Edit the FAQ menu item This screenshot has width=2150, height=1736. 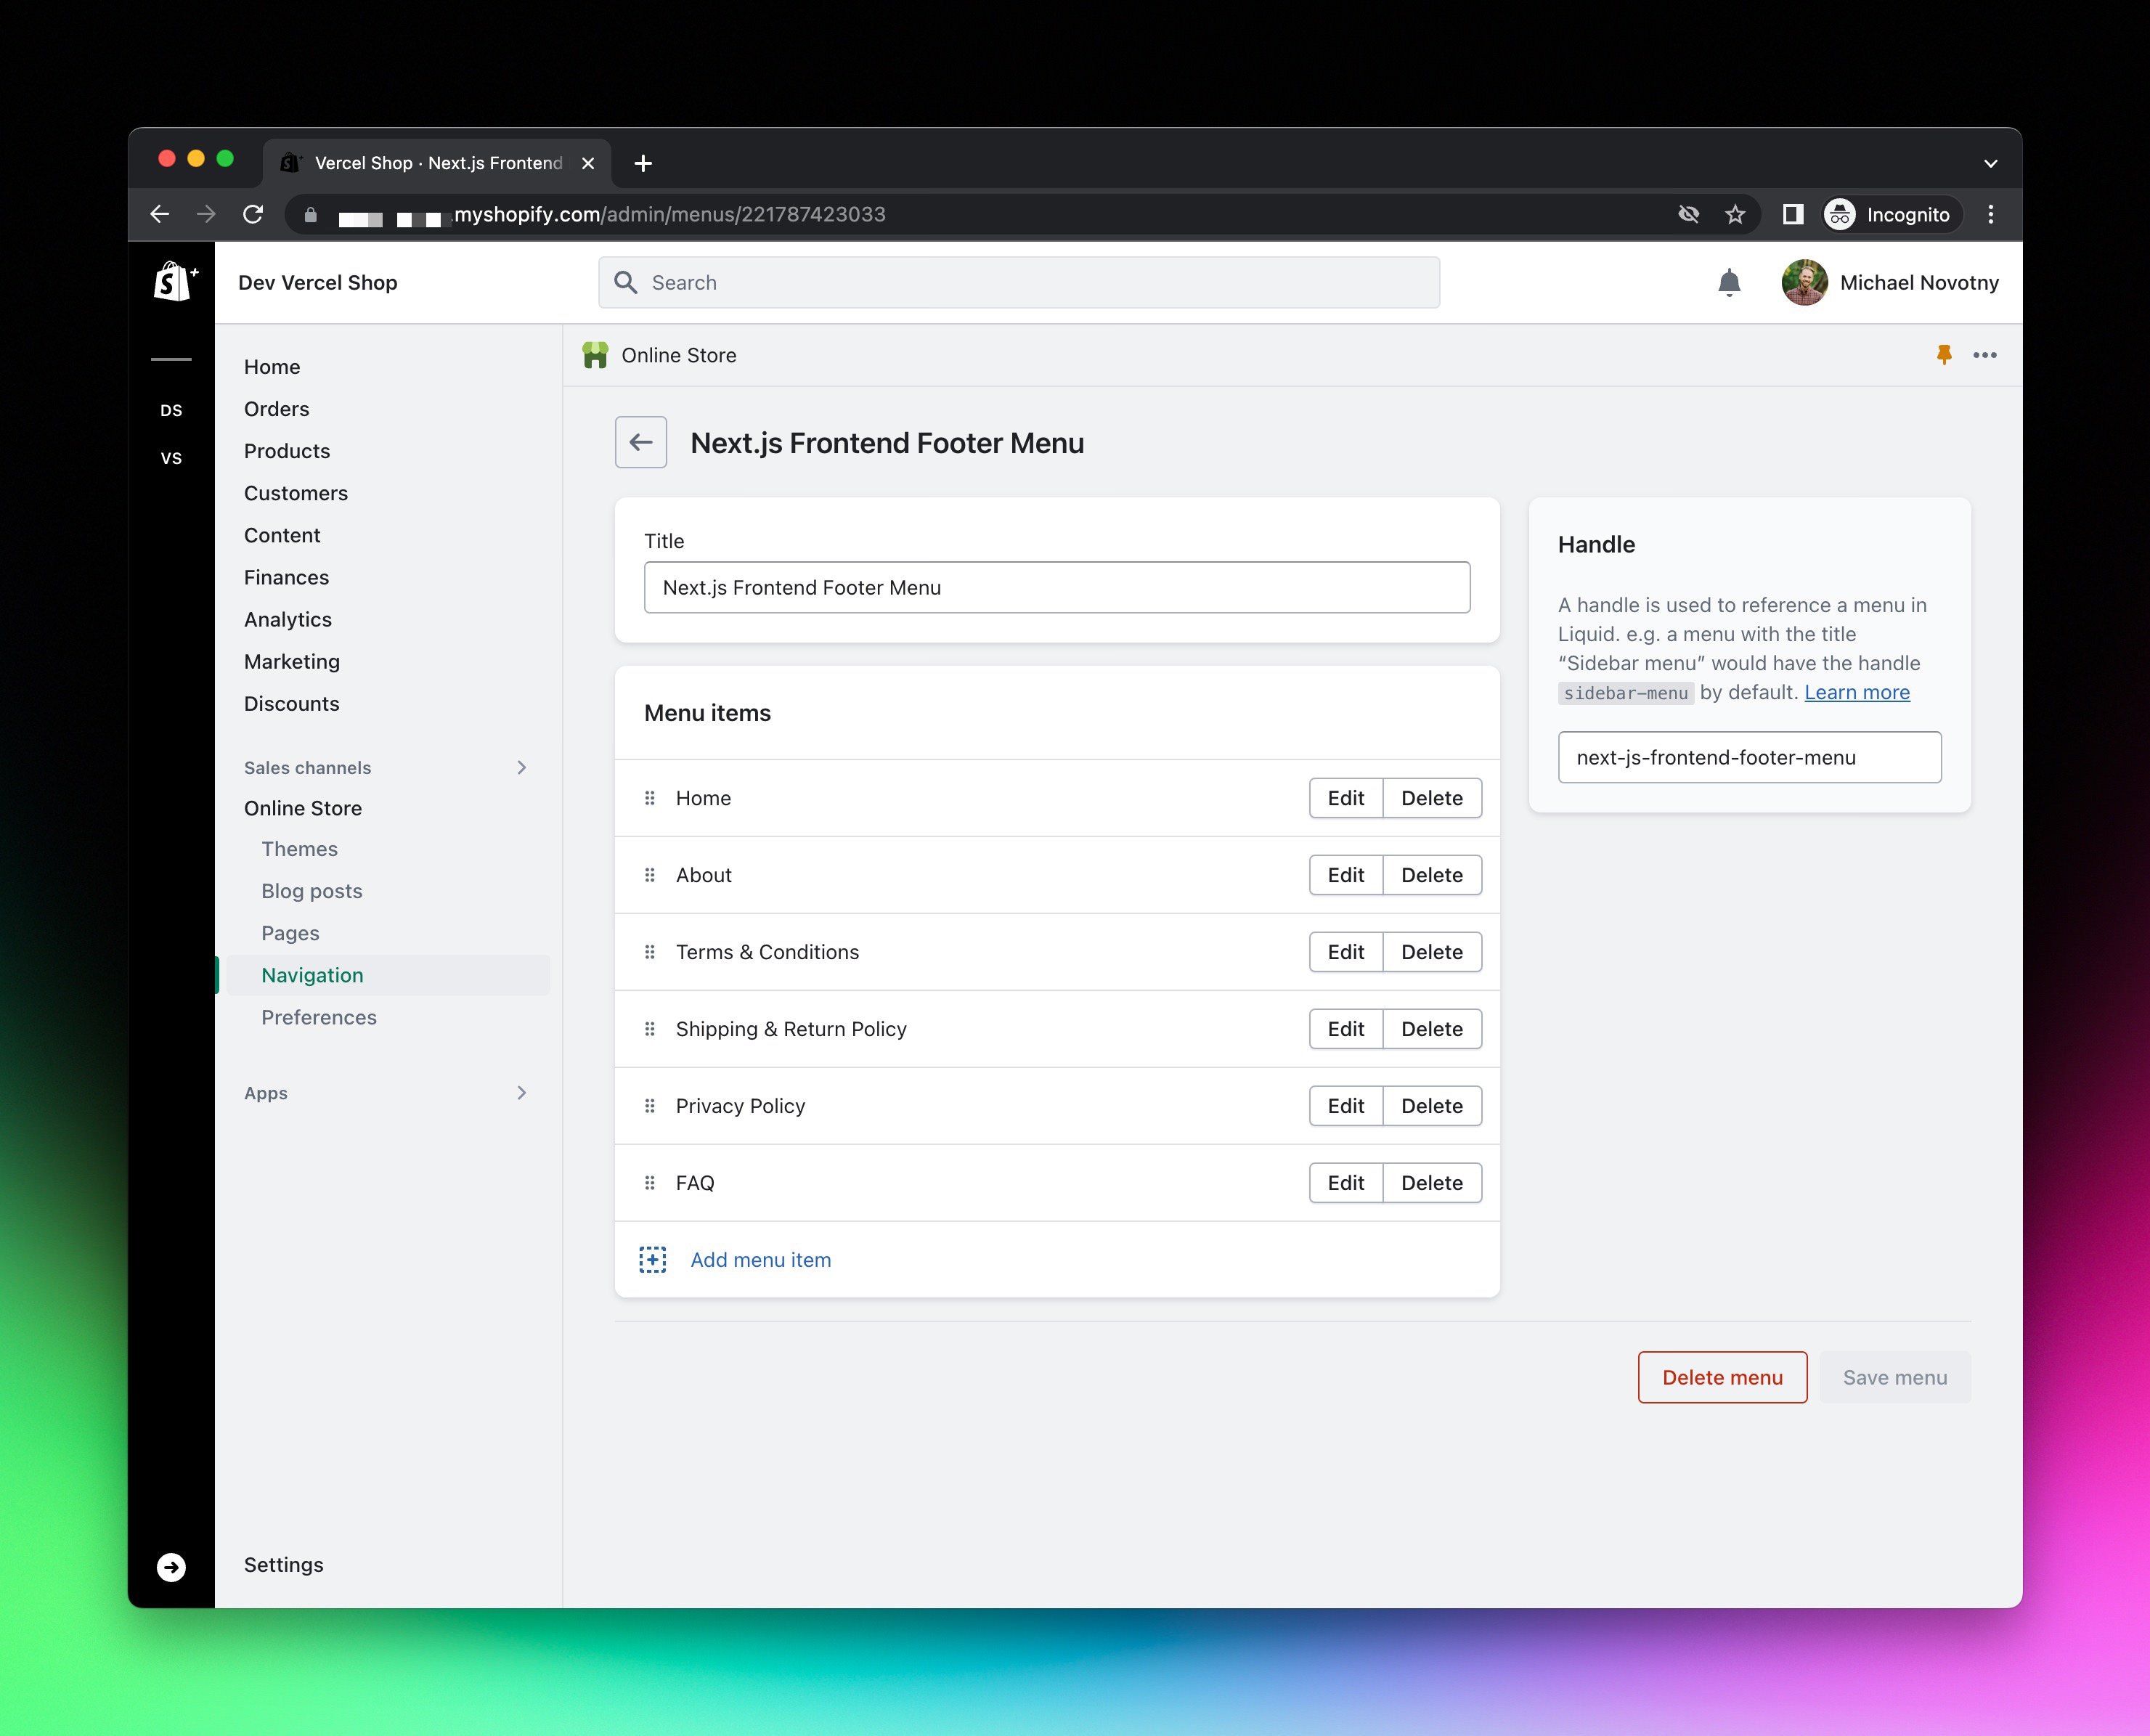(1346, 1183)
